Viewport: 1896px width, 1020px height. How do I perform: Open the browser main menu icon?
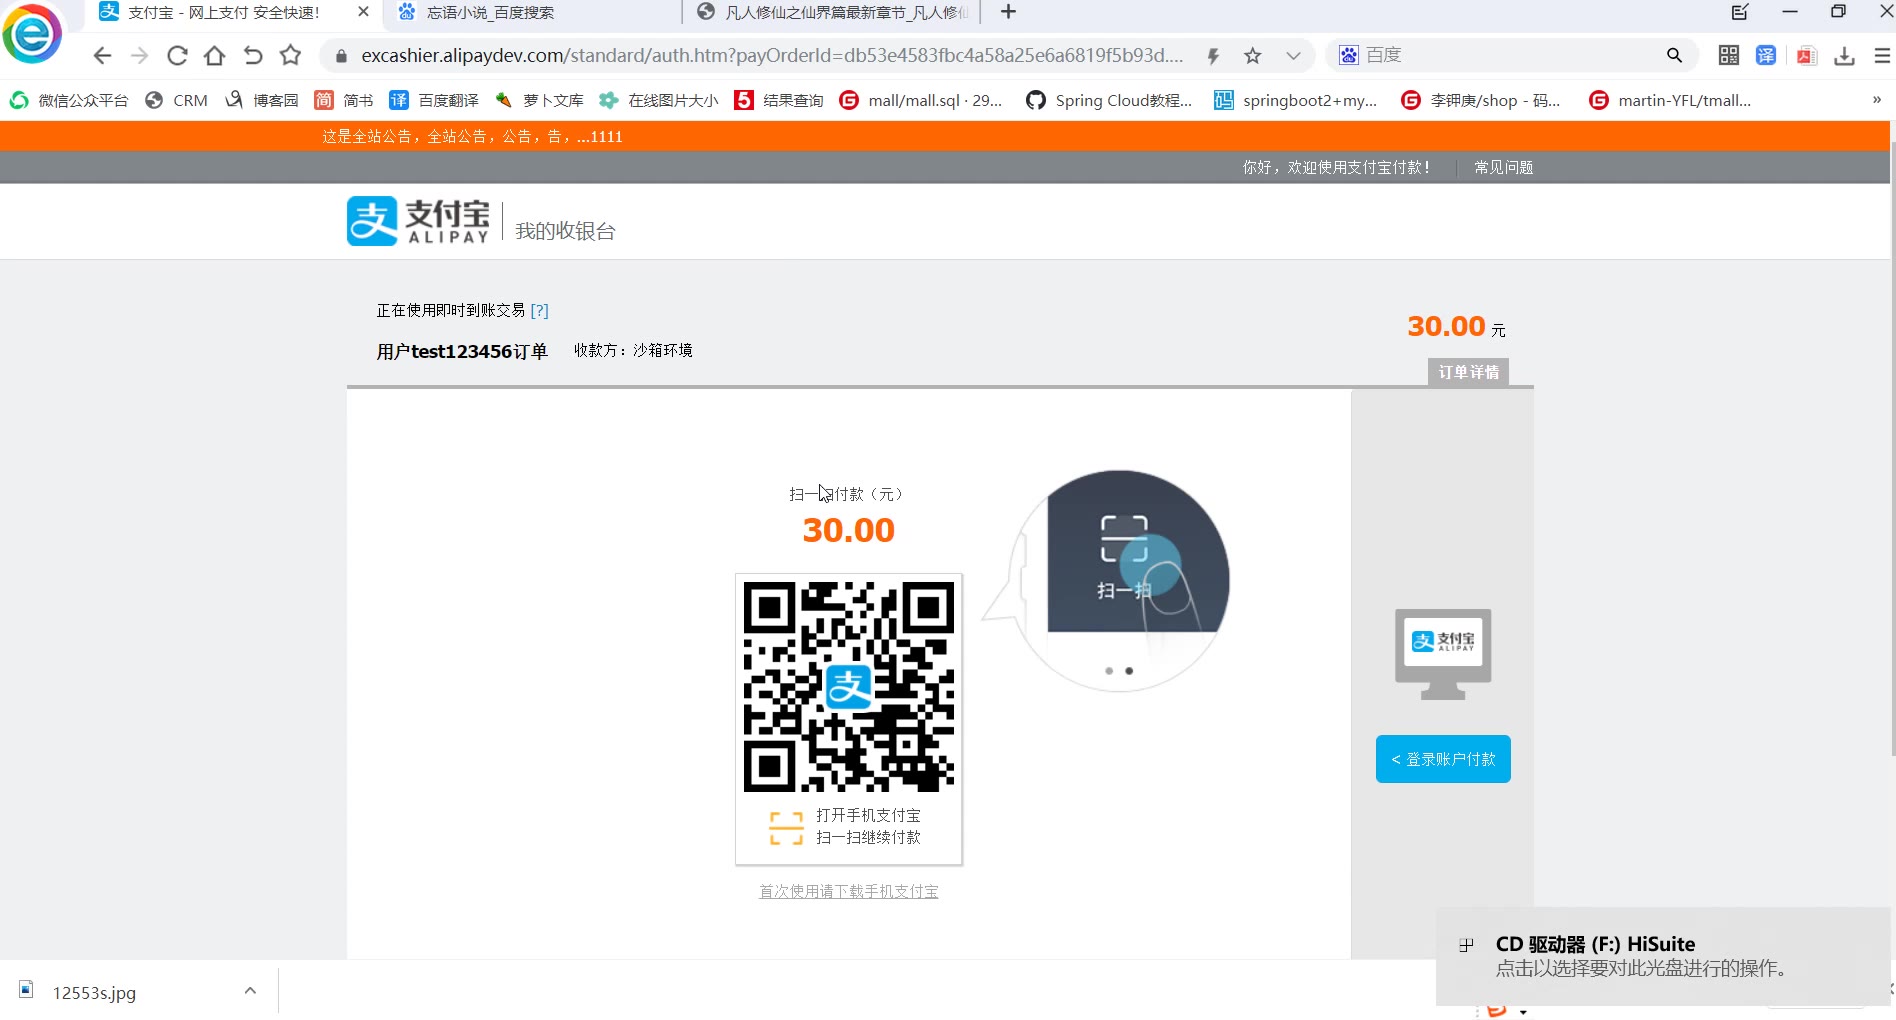[1882, 56]
